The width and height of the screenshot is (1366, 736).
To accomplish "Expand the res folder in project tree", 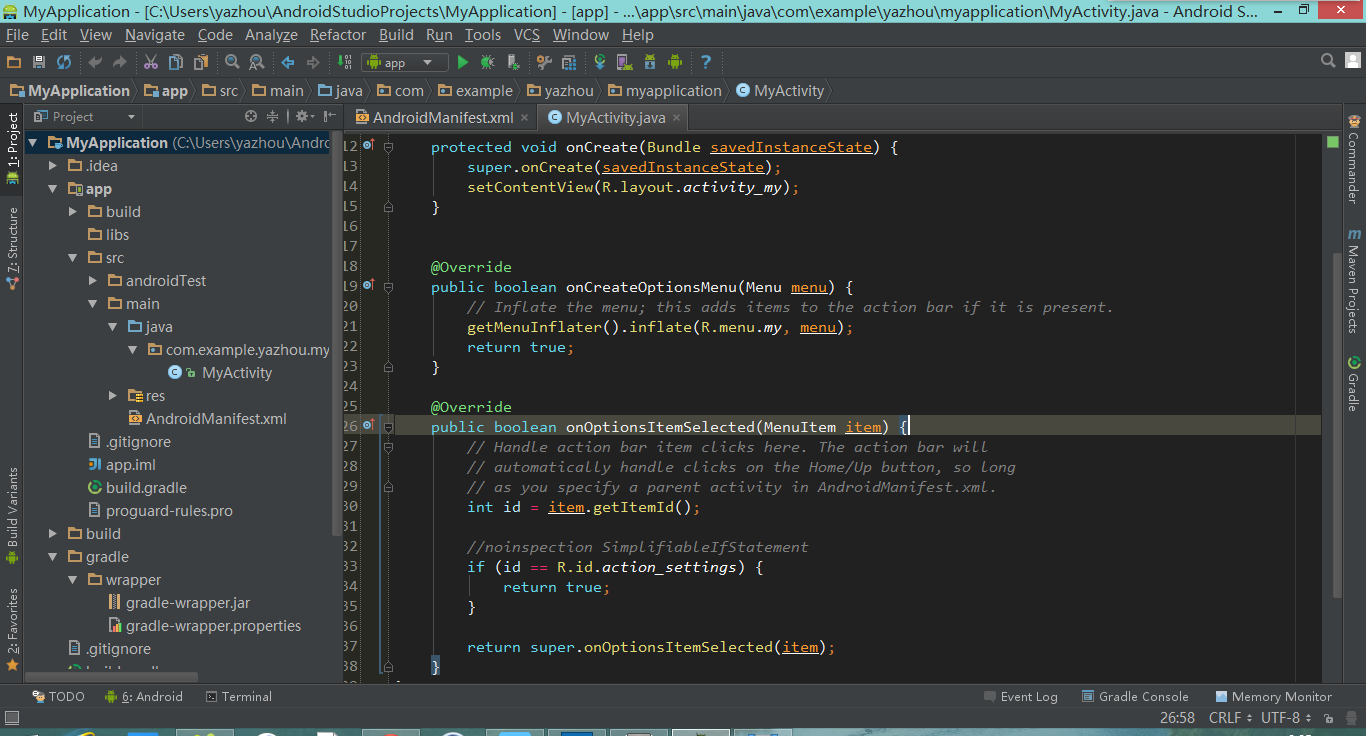I will click(x=113, y=396).
